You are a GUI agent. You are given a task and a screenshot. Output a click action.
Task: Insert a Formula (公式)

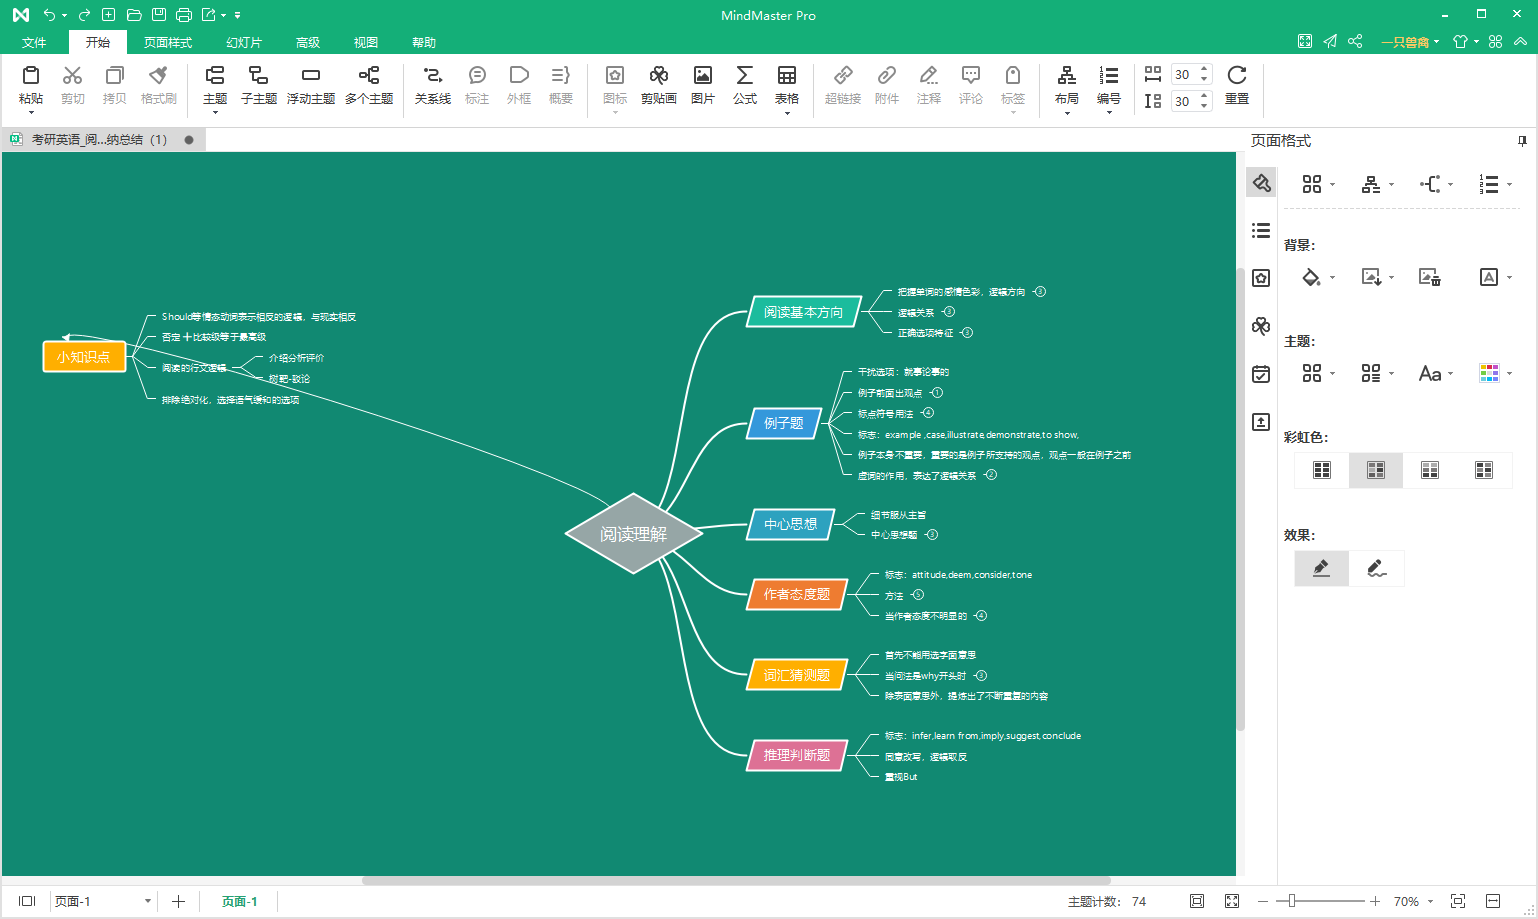point(744,85)
